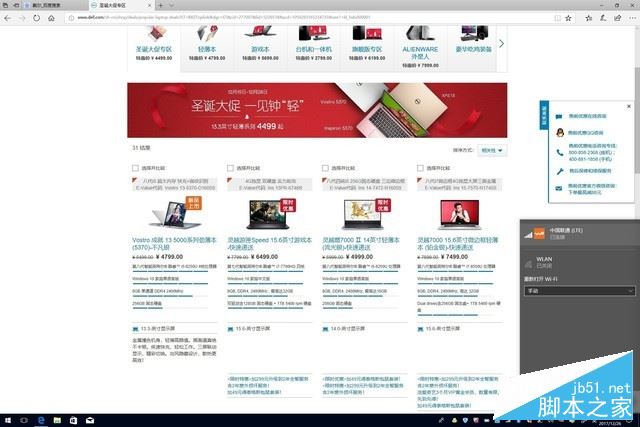Screen dimensions: 640x427
Task: Click the blue contact-us side tab
Action: (544, 115)
